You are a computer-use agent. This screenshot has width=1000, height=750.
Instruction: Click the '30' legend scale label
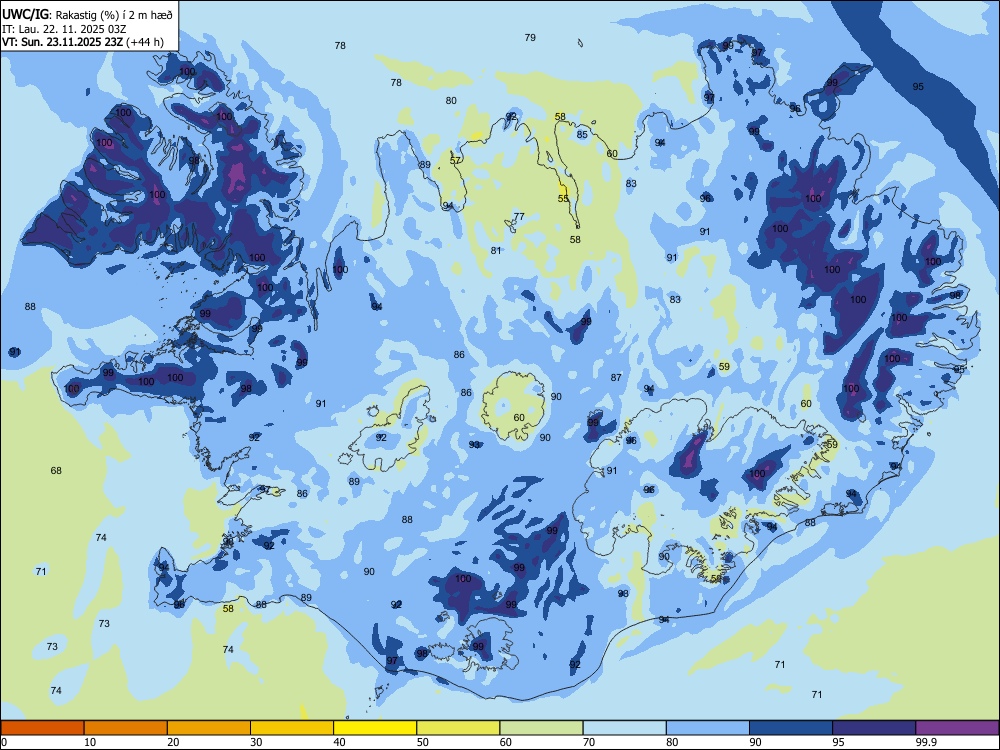coord(256,742)
